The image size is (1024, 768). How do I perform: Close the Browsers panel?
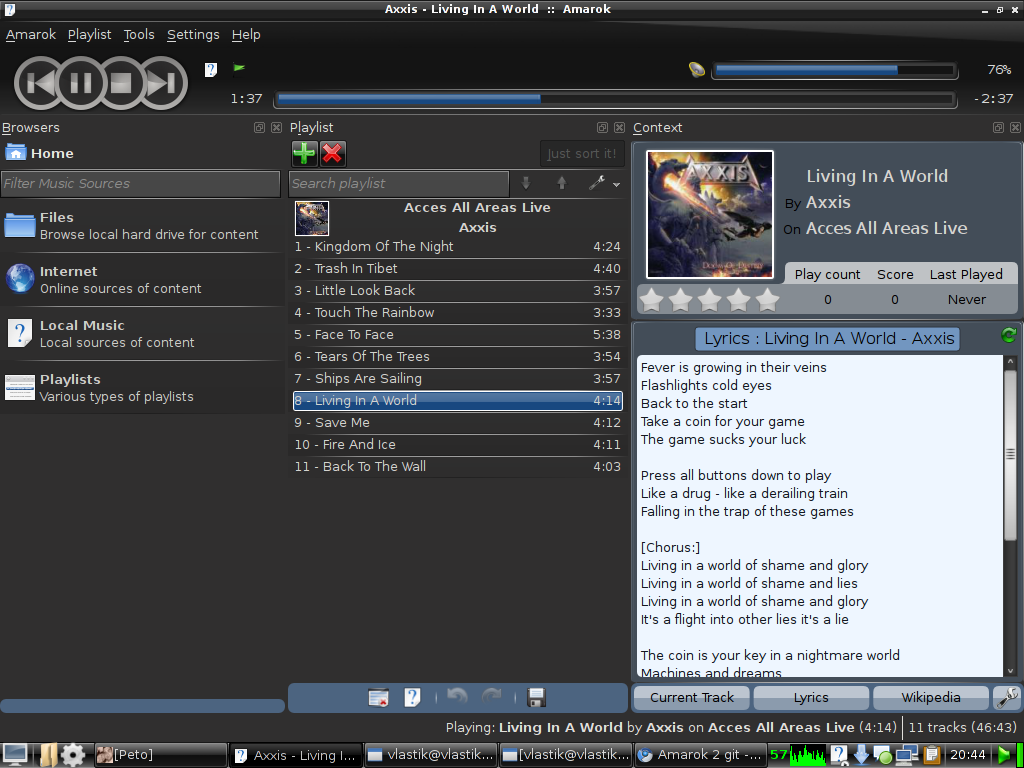(x=276, y=128)
